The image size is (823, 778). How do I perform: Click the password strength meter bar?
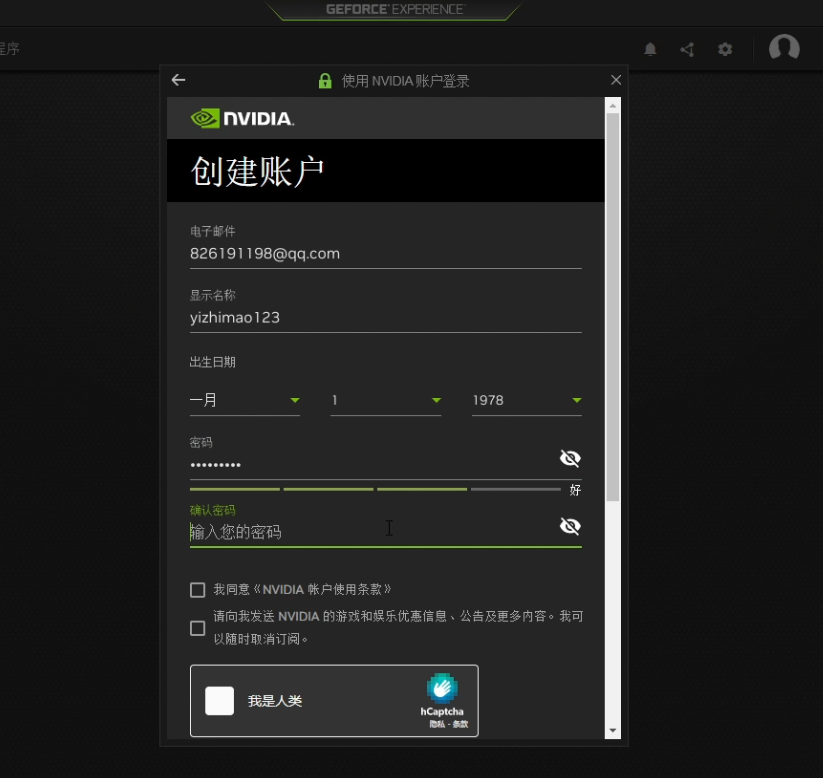coord(375,489)
